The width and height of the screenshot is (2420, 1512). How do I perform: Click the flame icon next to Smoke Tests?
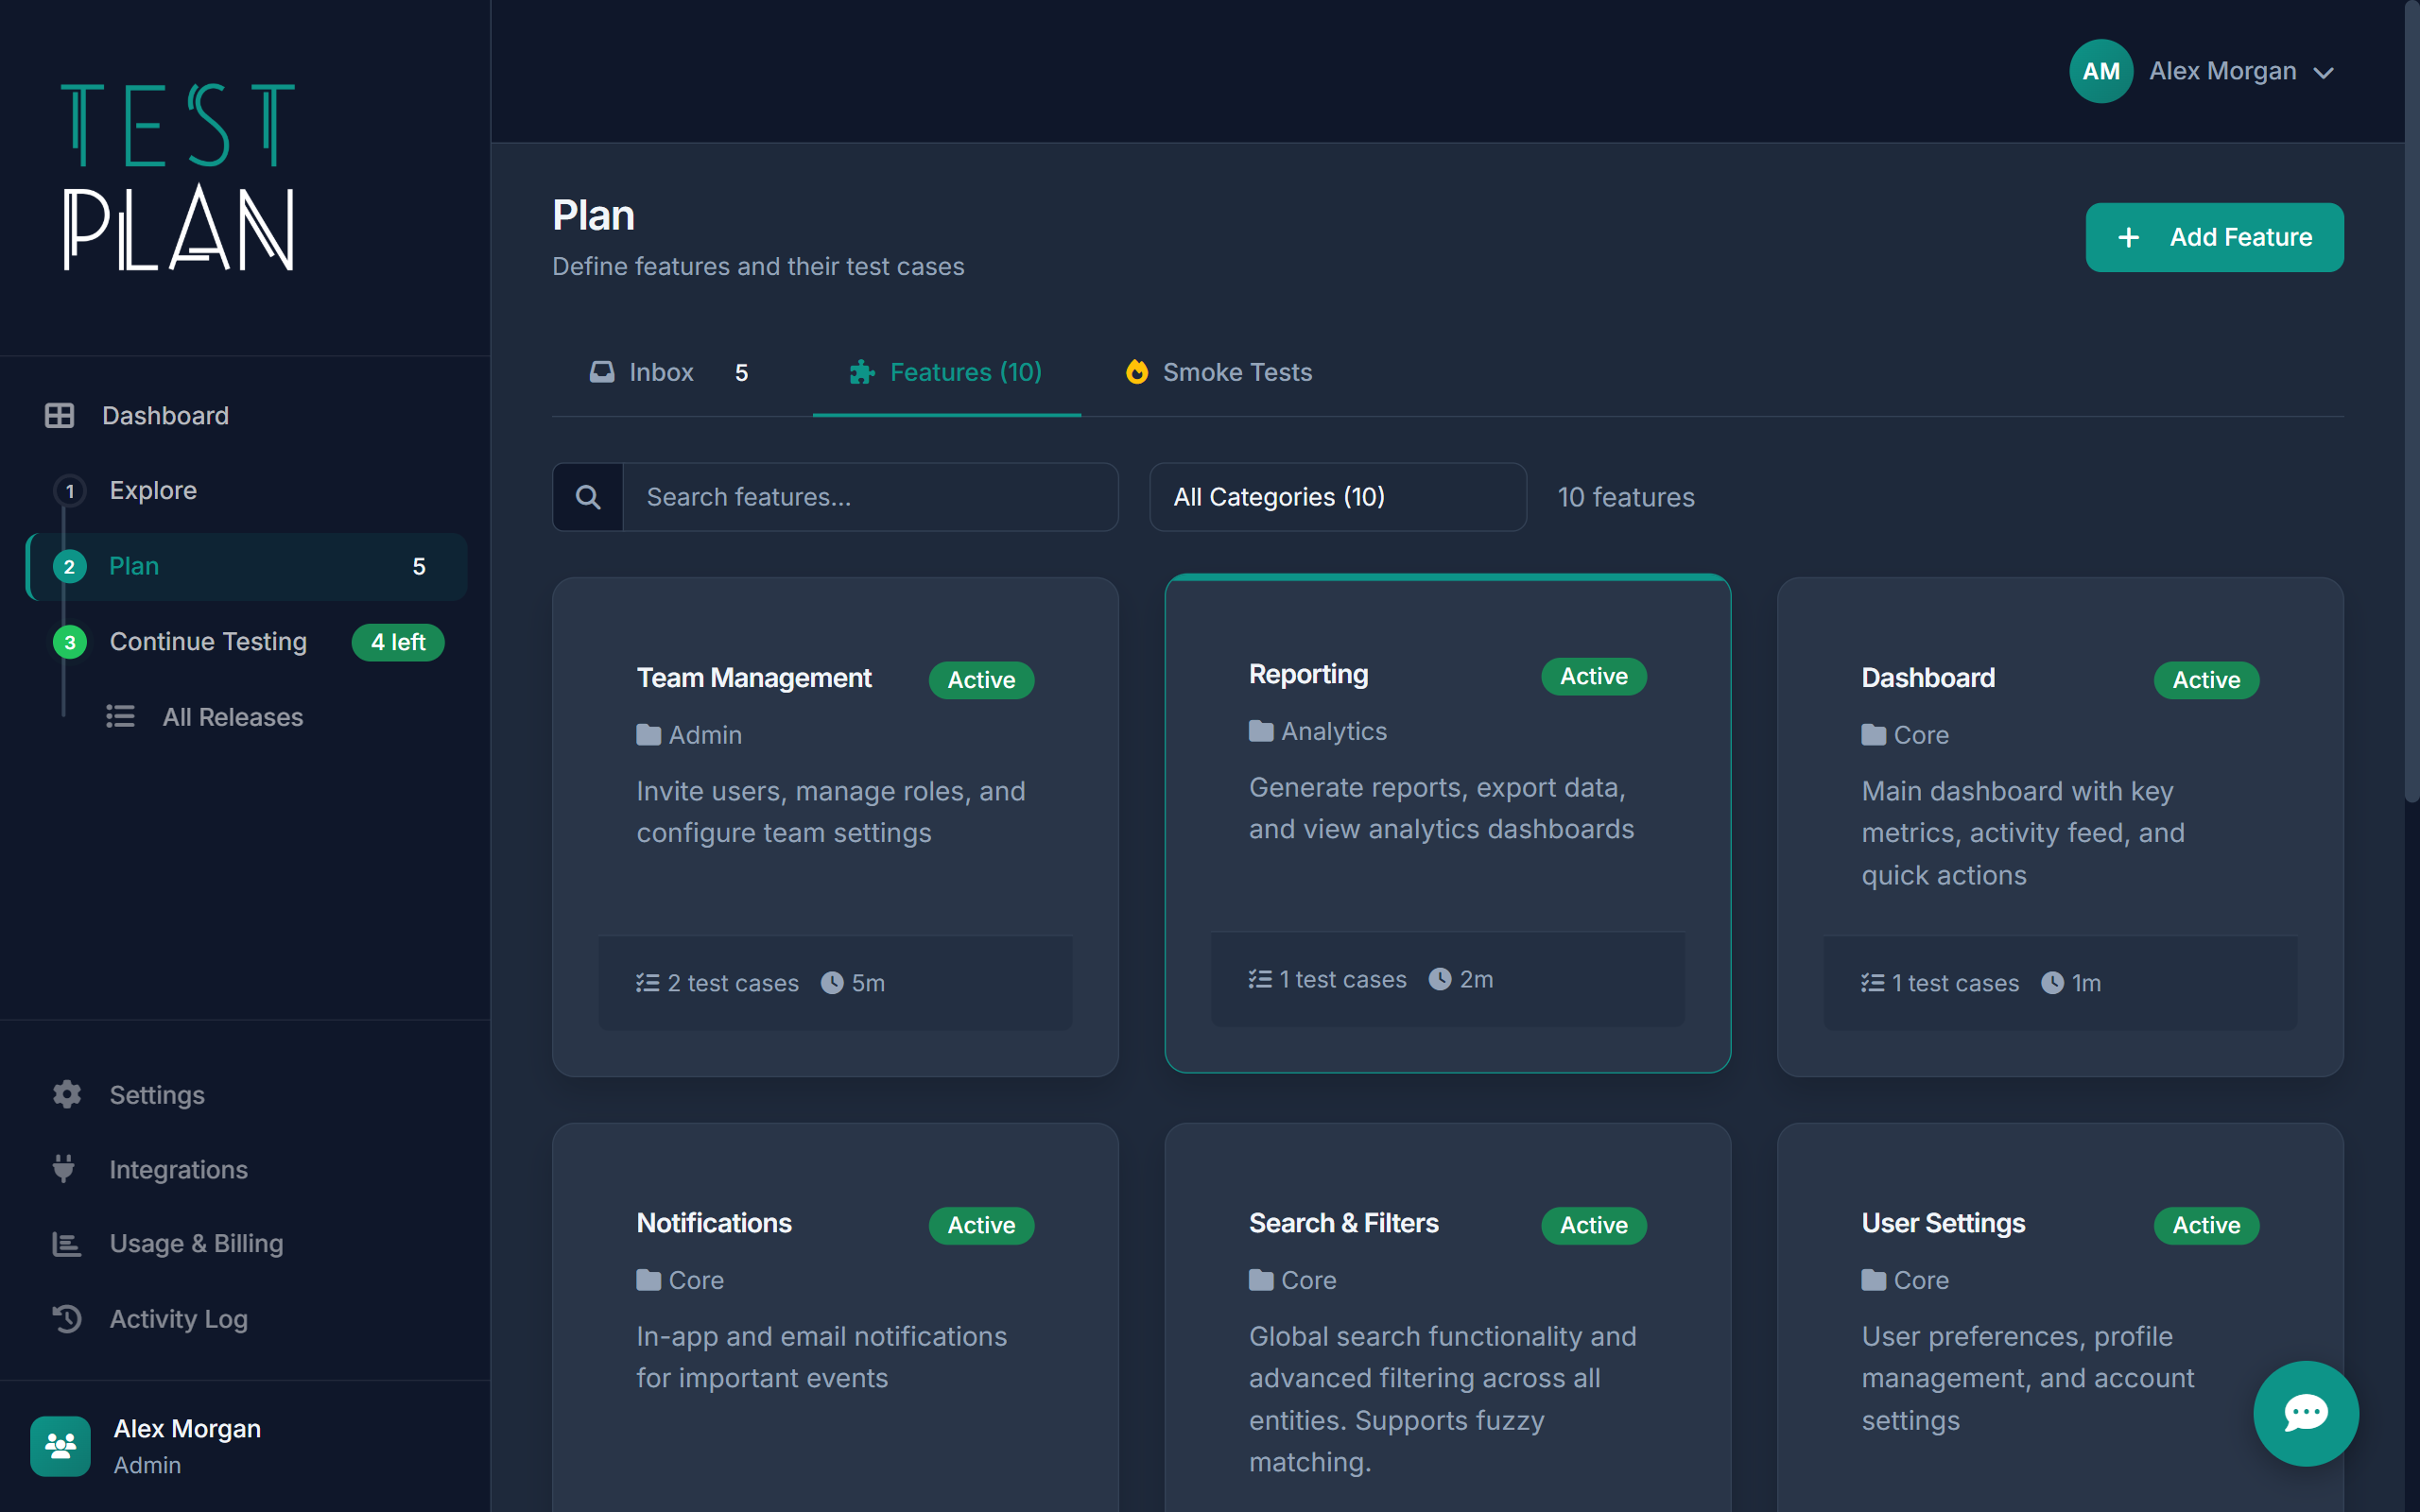[x=1137, y=372]
